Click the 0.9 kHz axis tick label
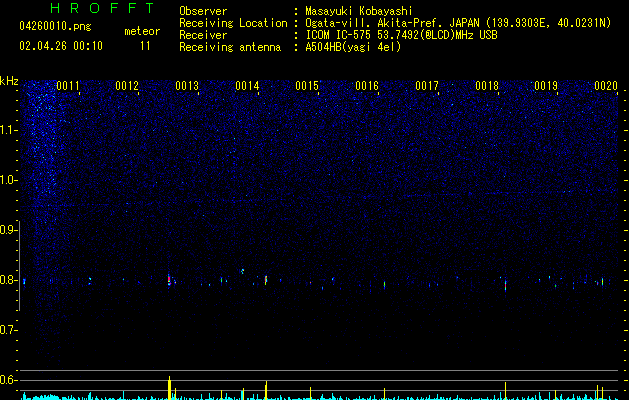 click(x=8, y=230)
